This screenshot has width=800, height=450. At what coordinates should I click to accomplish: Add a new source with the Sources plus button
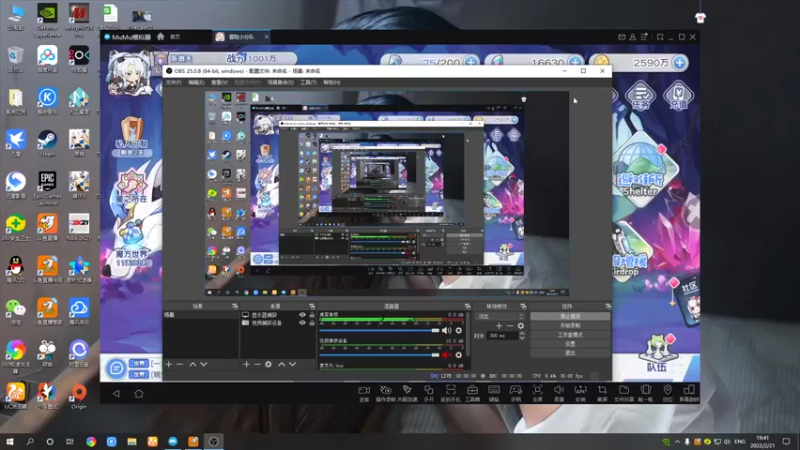click(x=246, y=364)
